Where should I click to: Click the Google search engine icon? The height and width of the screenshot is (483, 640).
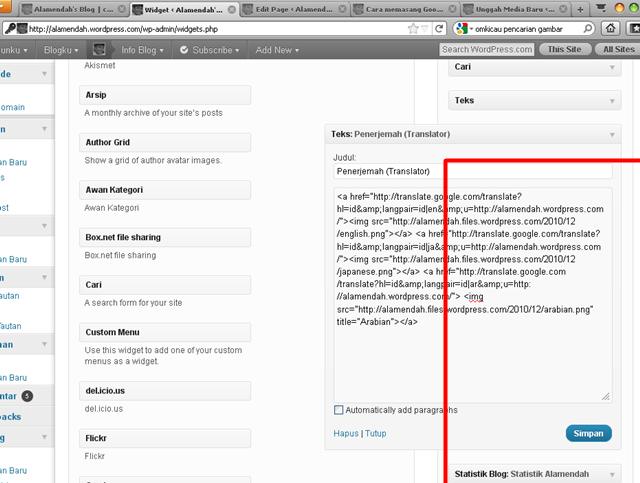tap(461, 28)
